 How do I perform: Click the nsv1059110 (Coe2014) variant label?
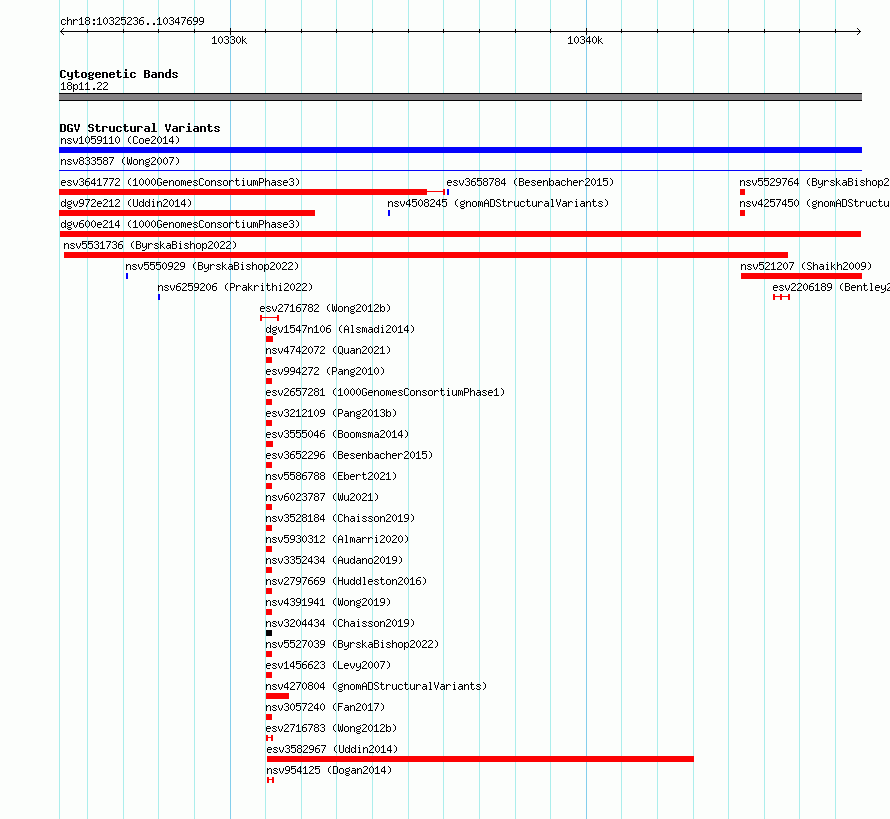pos(120,140)
